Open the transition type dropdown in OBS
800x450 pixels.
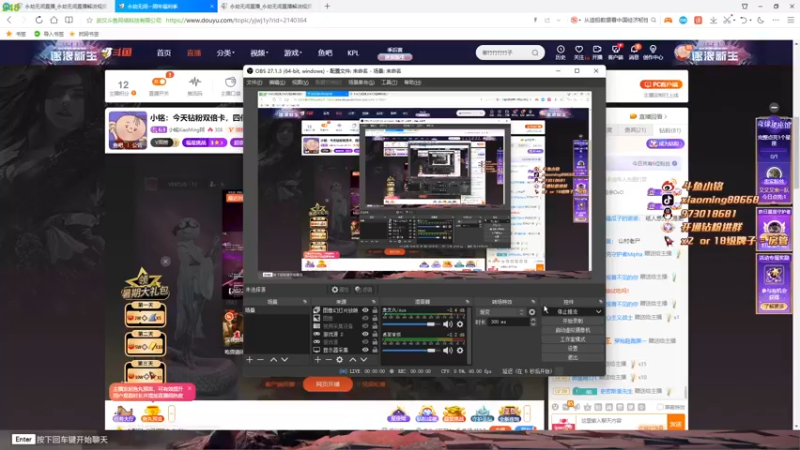[x=501, y=312]
